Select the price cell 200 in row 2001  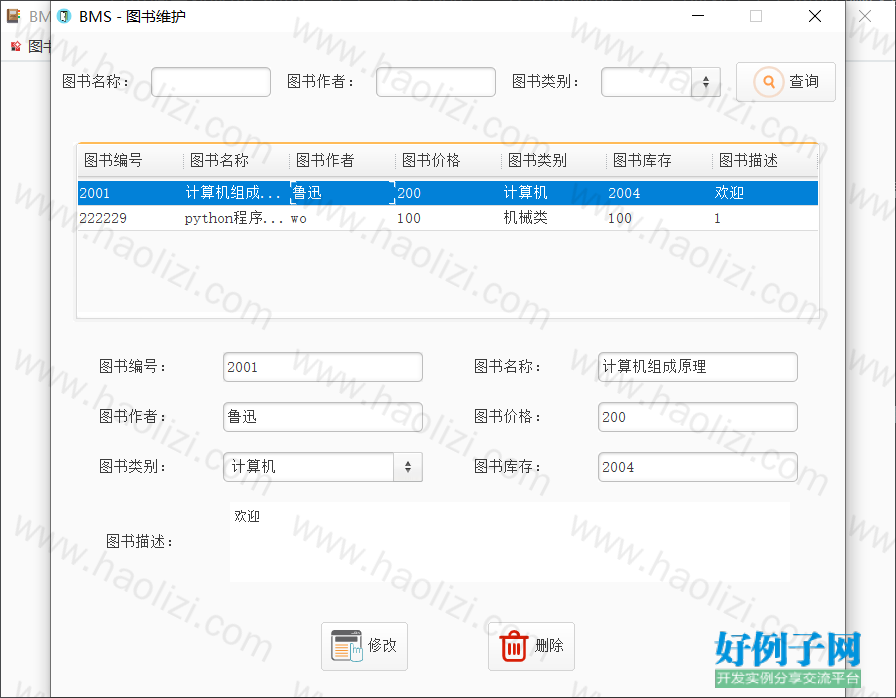coord(449,193)
